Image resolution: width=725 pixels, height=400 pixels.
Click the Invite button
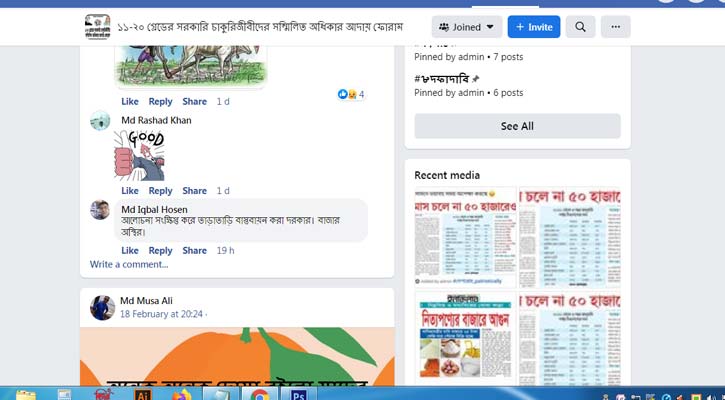click(x=534, y=27)
